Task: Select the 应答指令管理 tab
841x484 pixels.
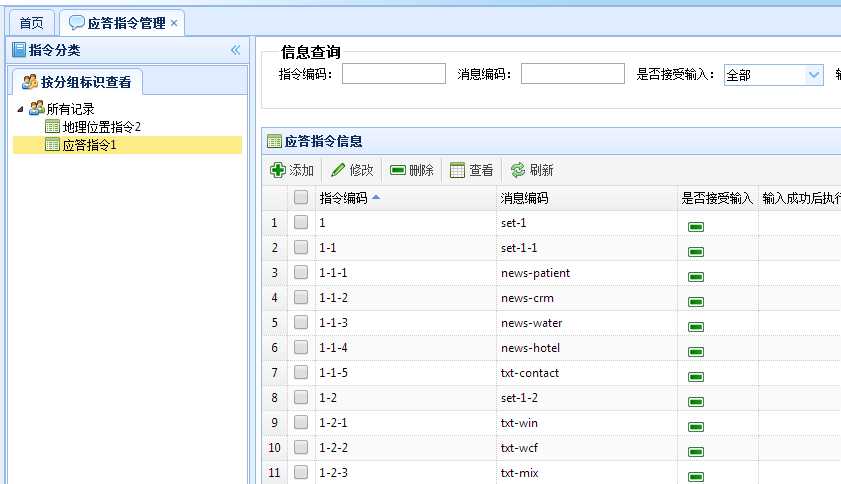Action: pos(122,23)
